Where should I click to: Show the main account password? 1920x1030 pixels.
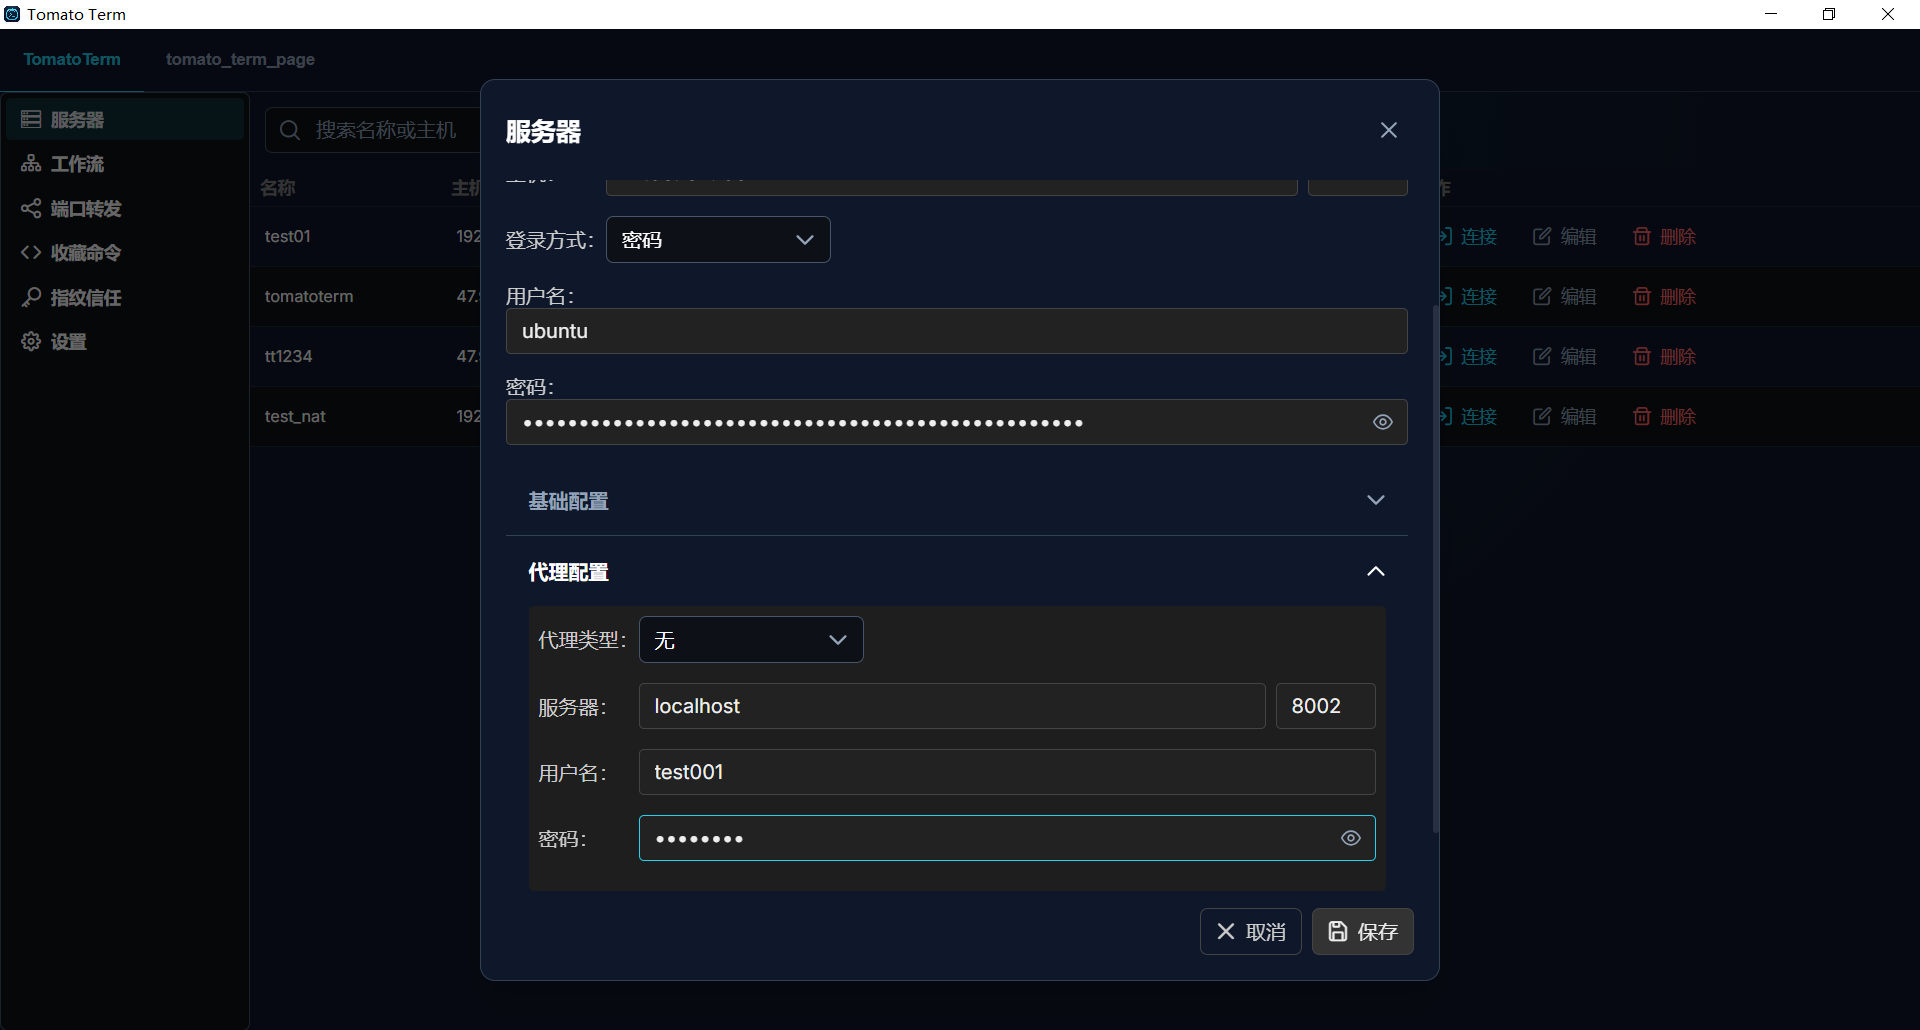click(x=1383, y=422)
